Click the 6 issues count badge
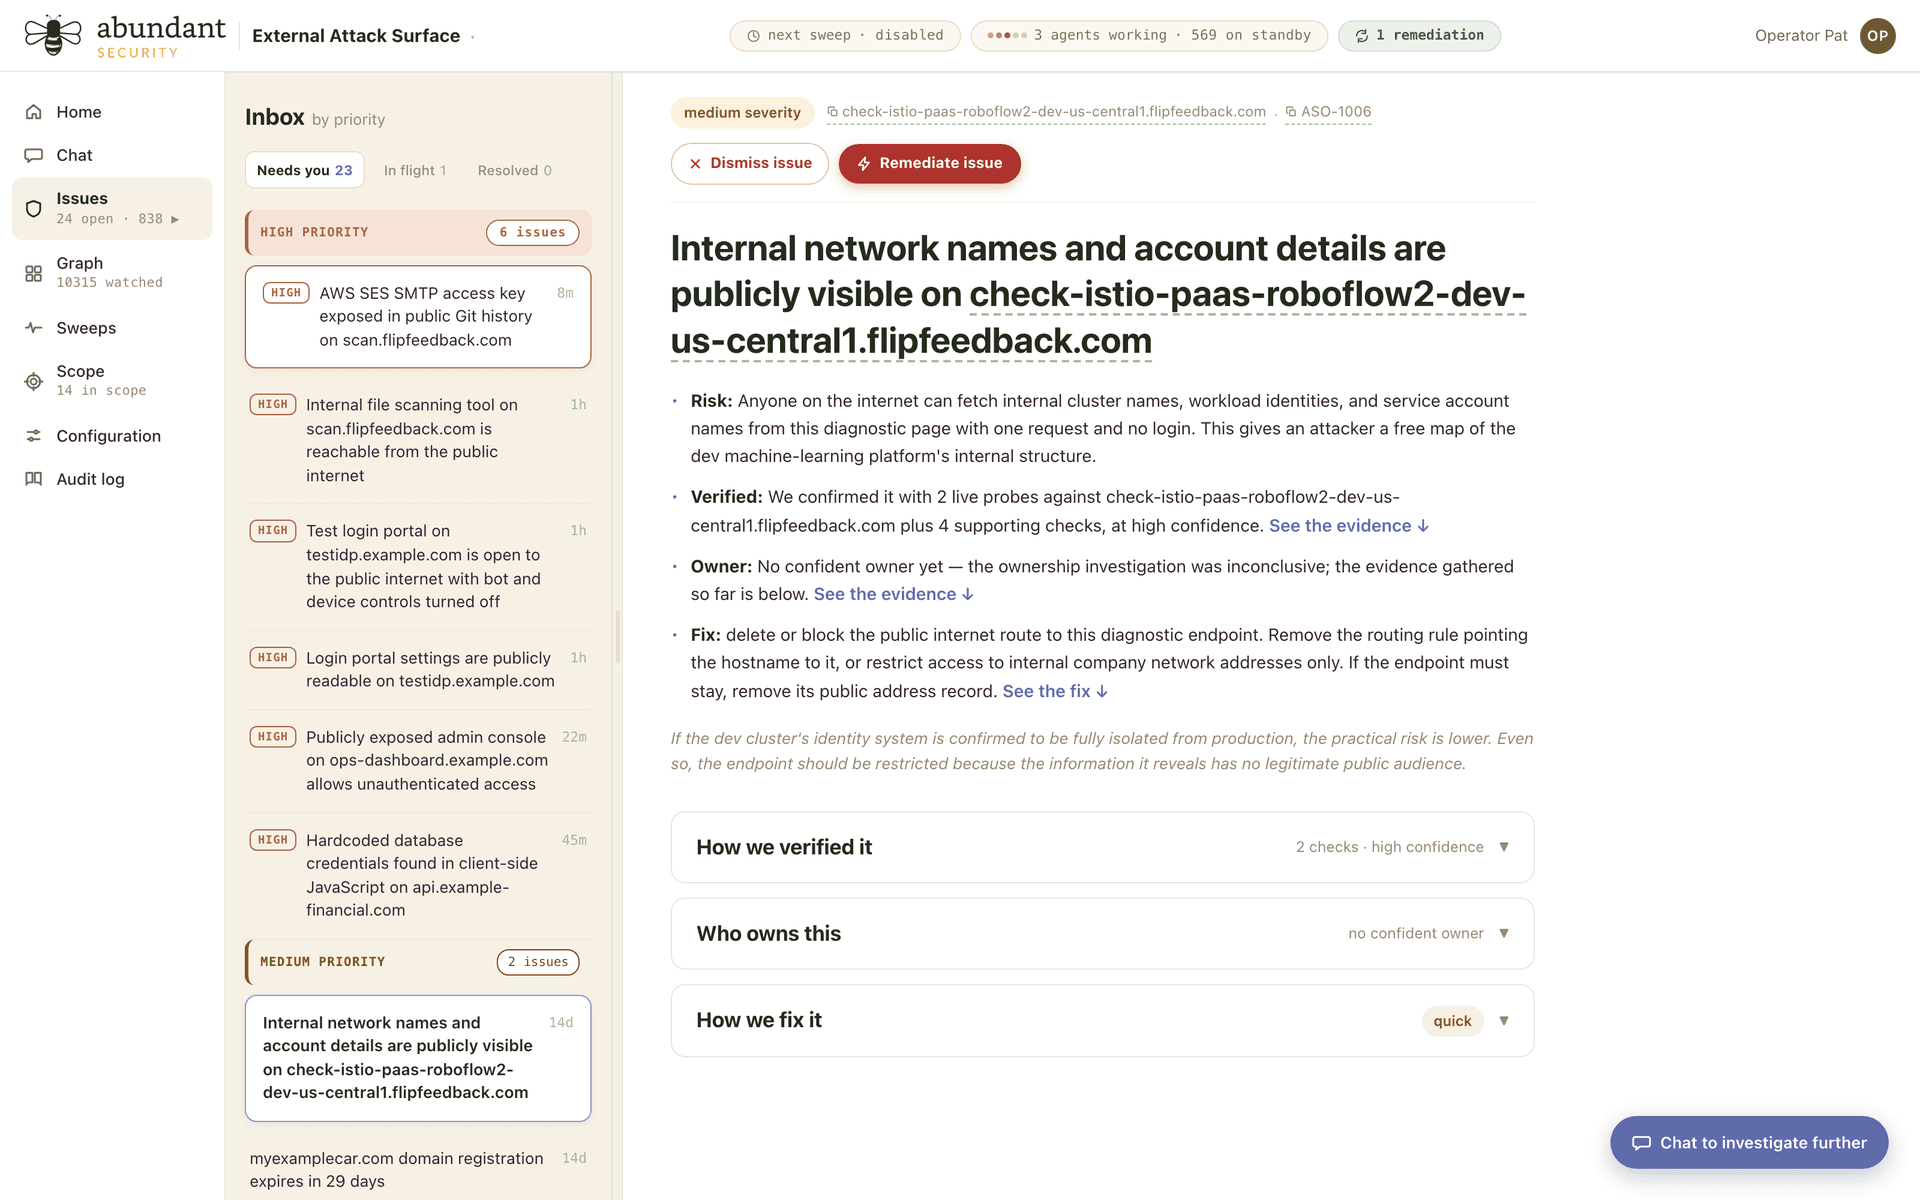Image resolution: width=1920 pixels, height=1200 pixels. click(533, 232)
